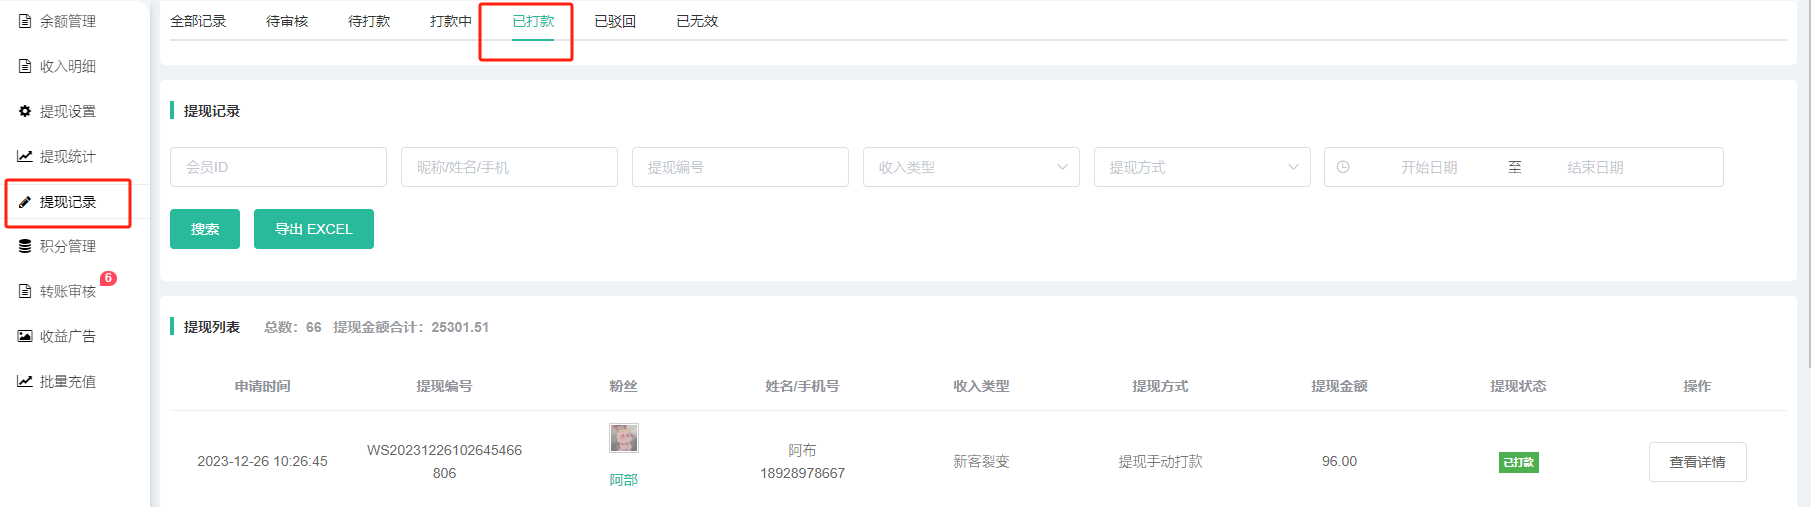Switch to the 待审核 tab

point(287,21)
